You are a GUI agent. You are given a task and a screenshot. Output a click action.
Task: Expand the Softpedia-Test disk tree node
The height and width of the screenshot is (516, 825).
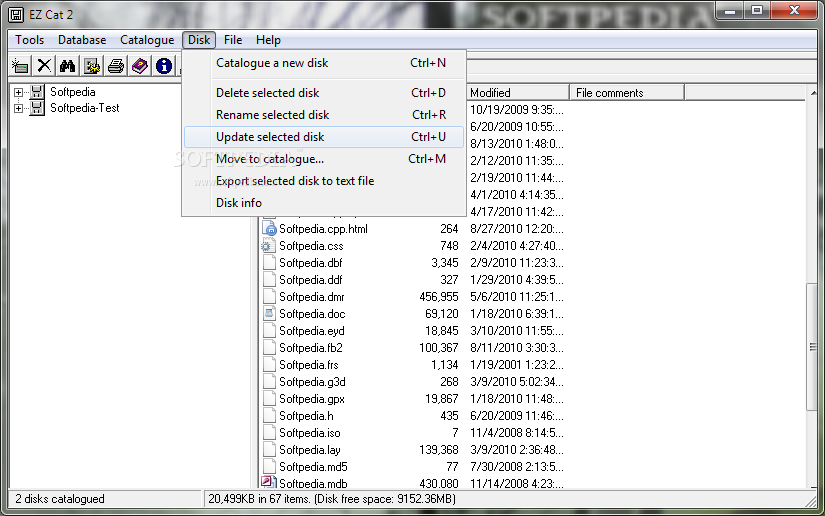click(x=18, y=109)
